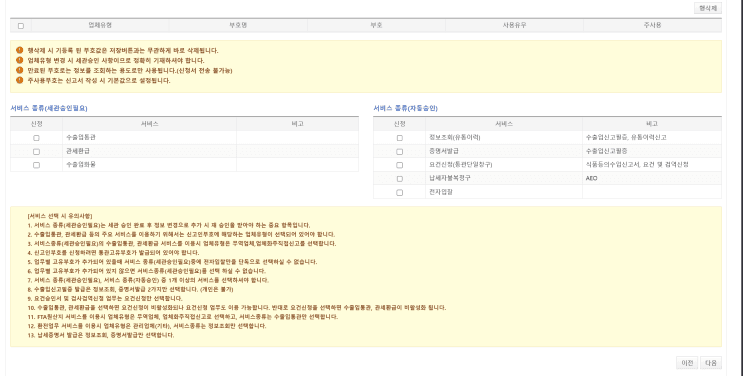Tick the 요건신청(통관단일창구) checkbox
Image resolution: width=743 pixels, height=376 pixels.
tap(399, 165)
